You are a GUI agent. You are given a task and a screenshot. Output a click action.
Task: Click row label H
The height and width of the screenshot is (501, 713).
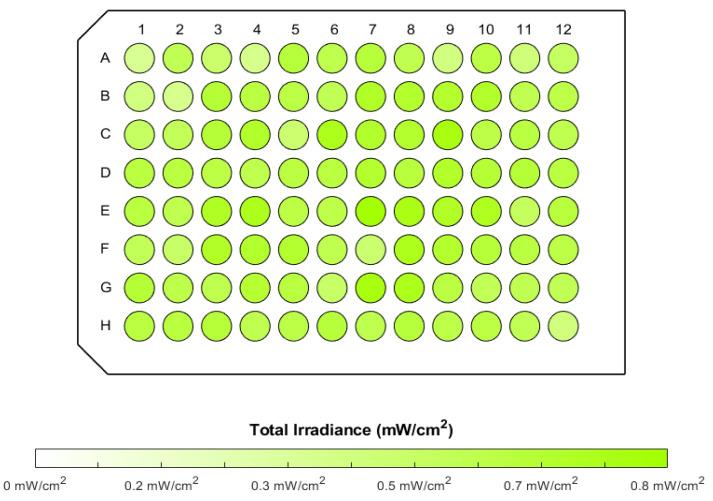tap(104, 325)
